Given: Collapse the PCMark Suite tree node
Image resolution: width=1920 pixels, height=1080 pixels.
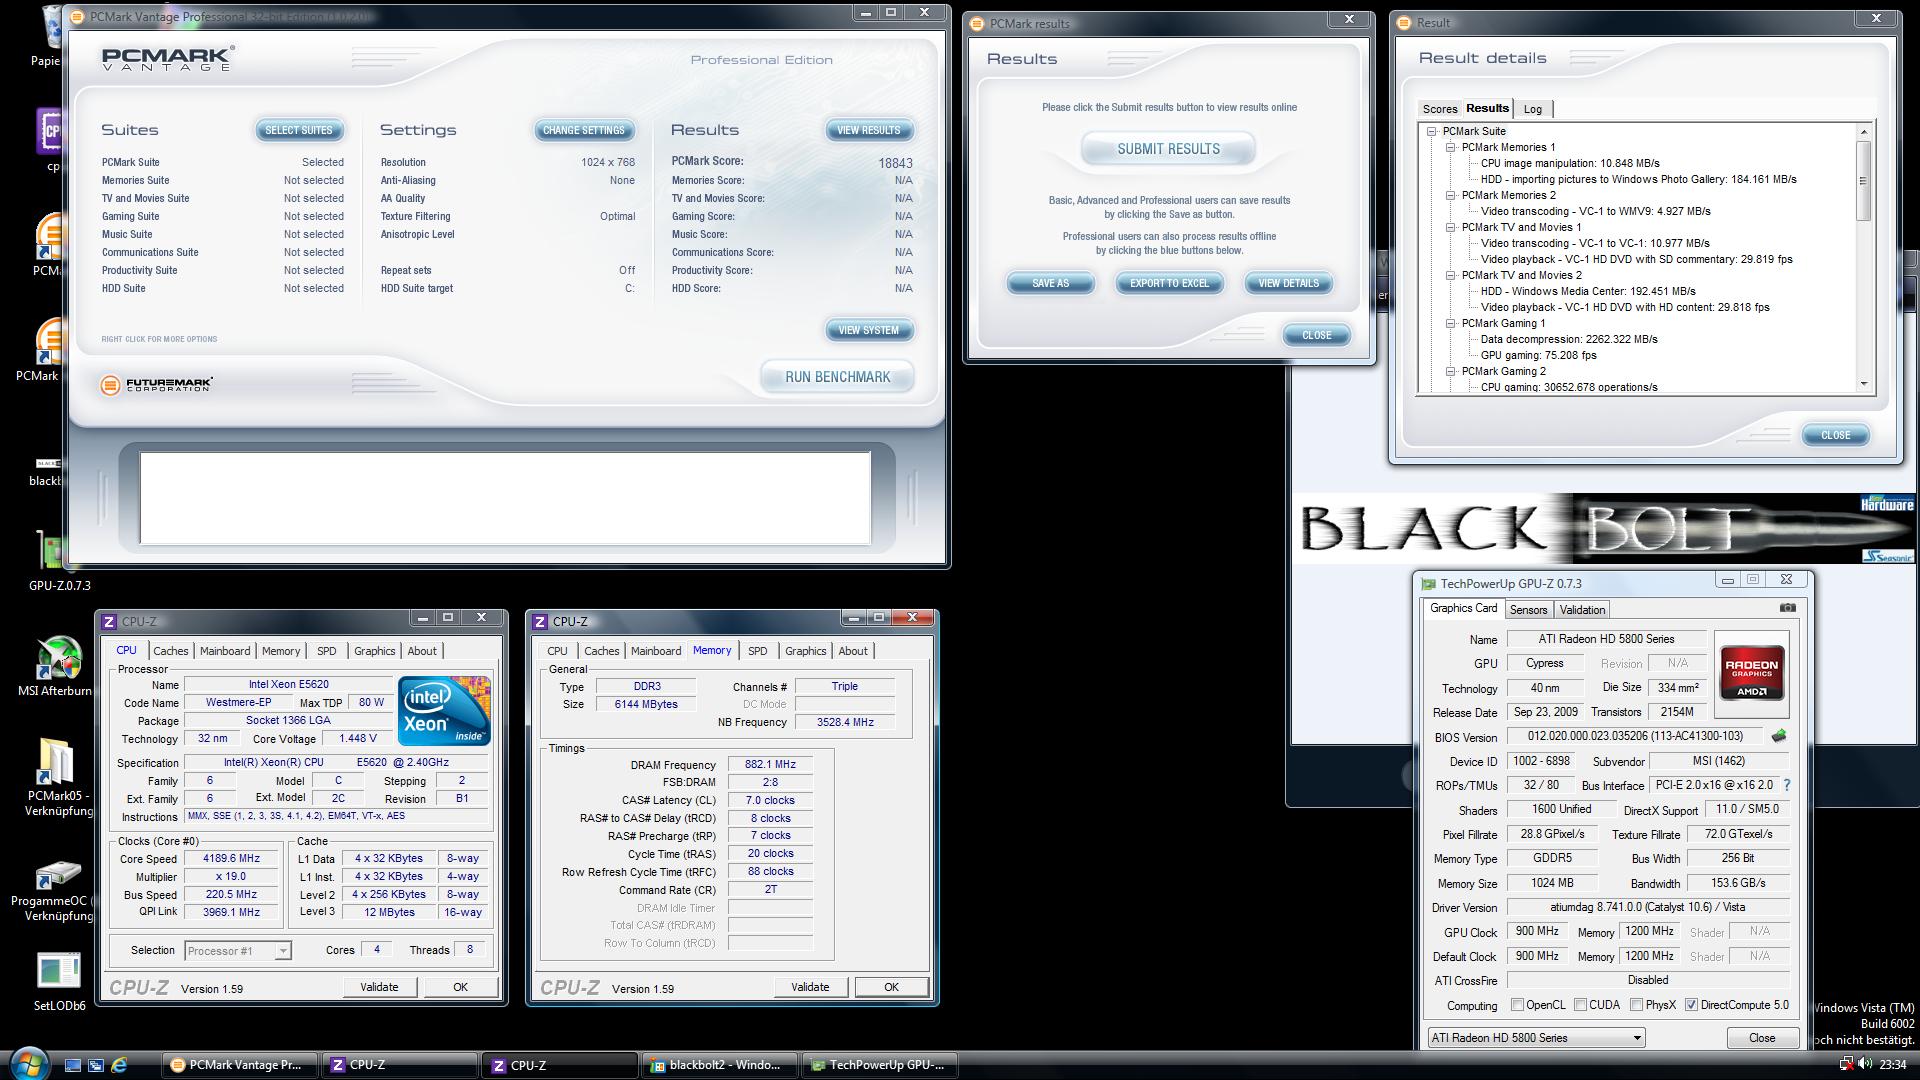Looking at the screenshot, I should (x=1432, y=131).
